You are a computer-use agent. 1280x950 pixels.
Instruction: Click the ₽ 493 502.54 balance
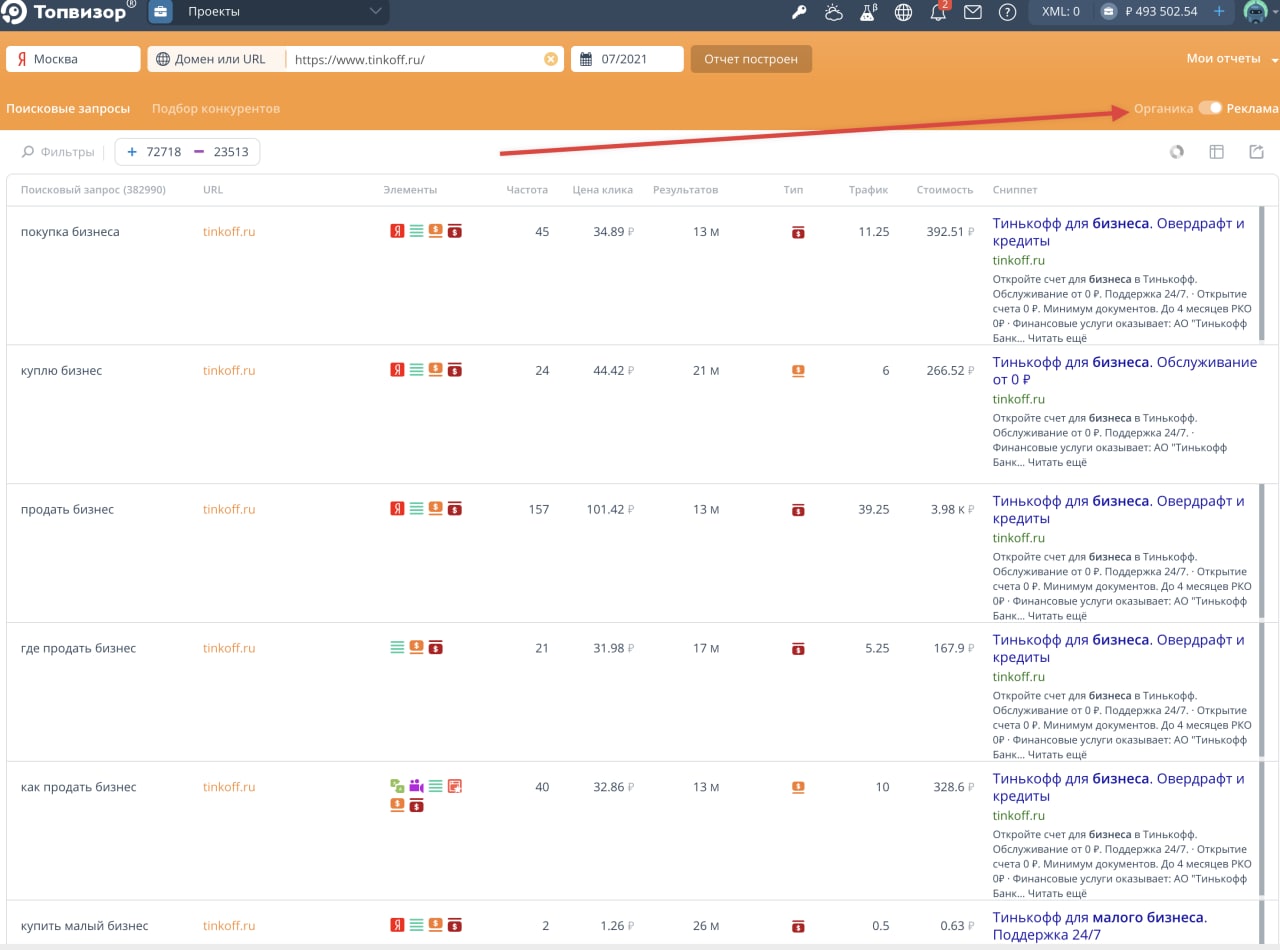(x=1161, y=12)
